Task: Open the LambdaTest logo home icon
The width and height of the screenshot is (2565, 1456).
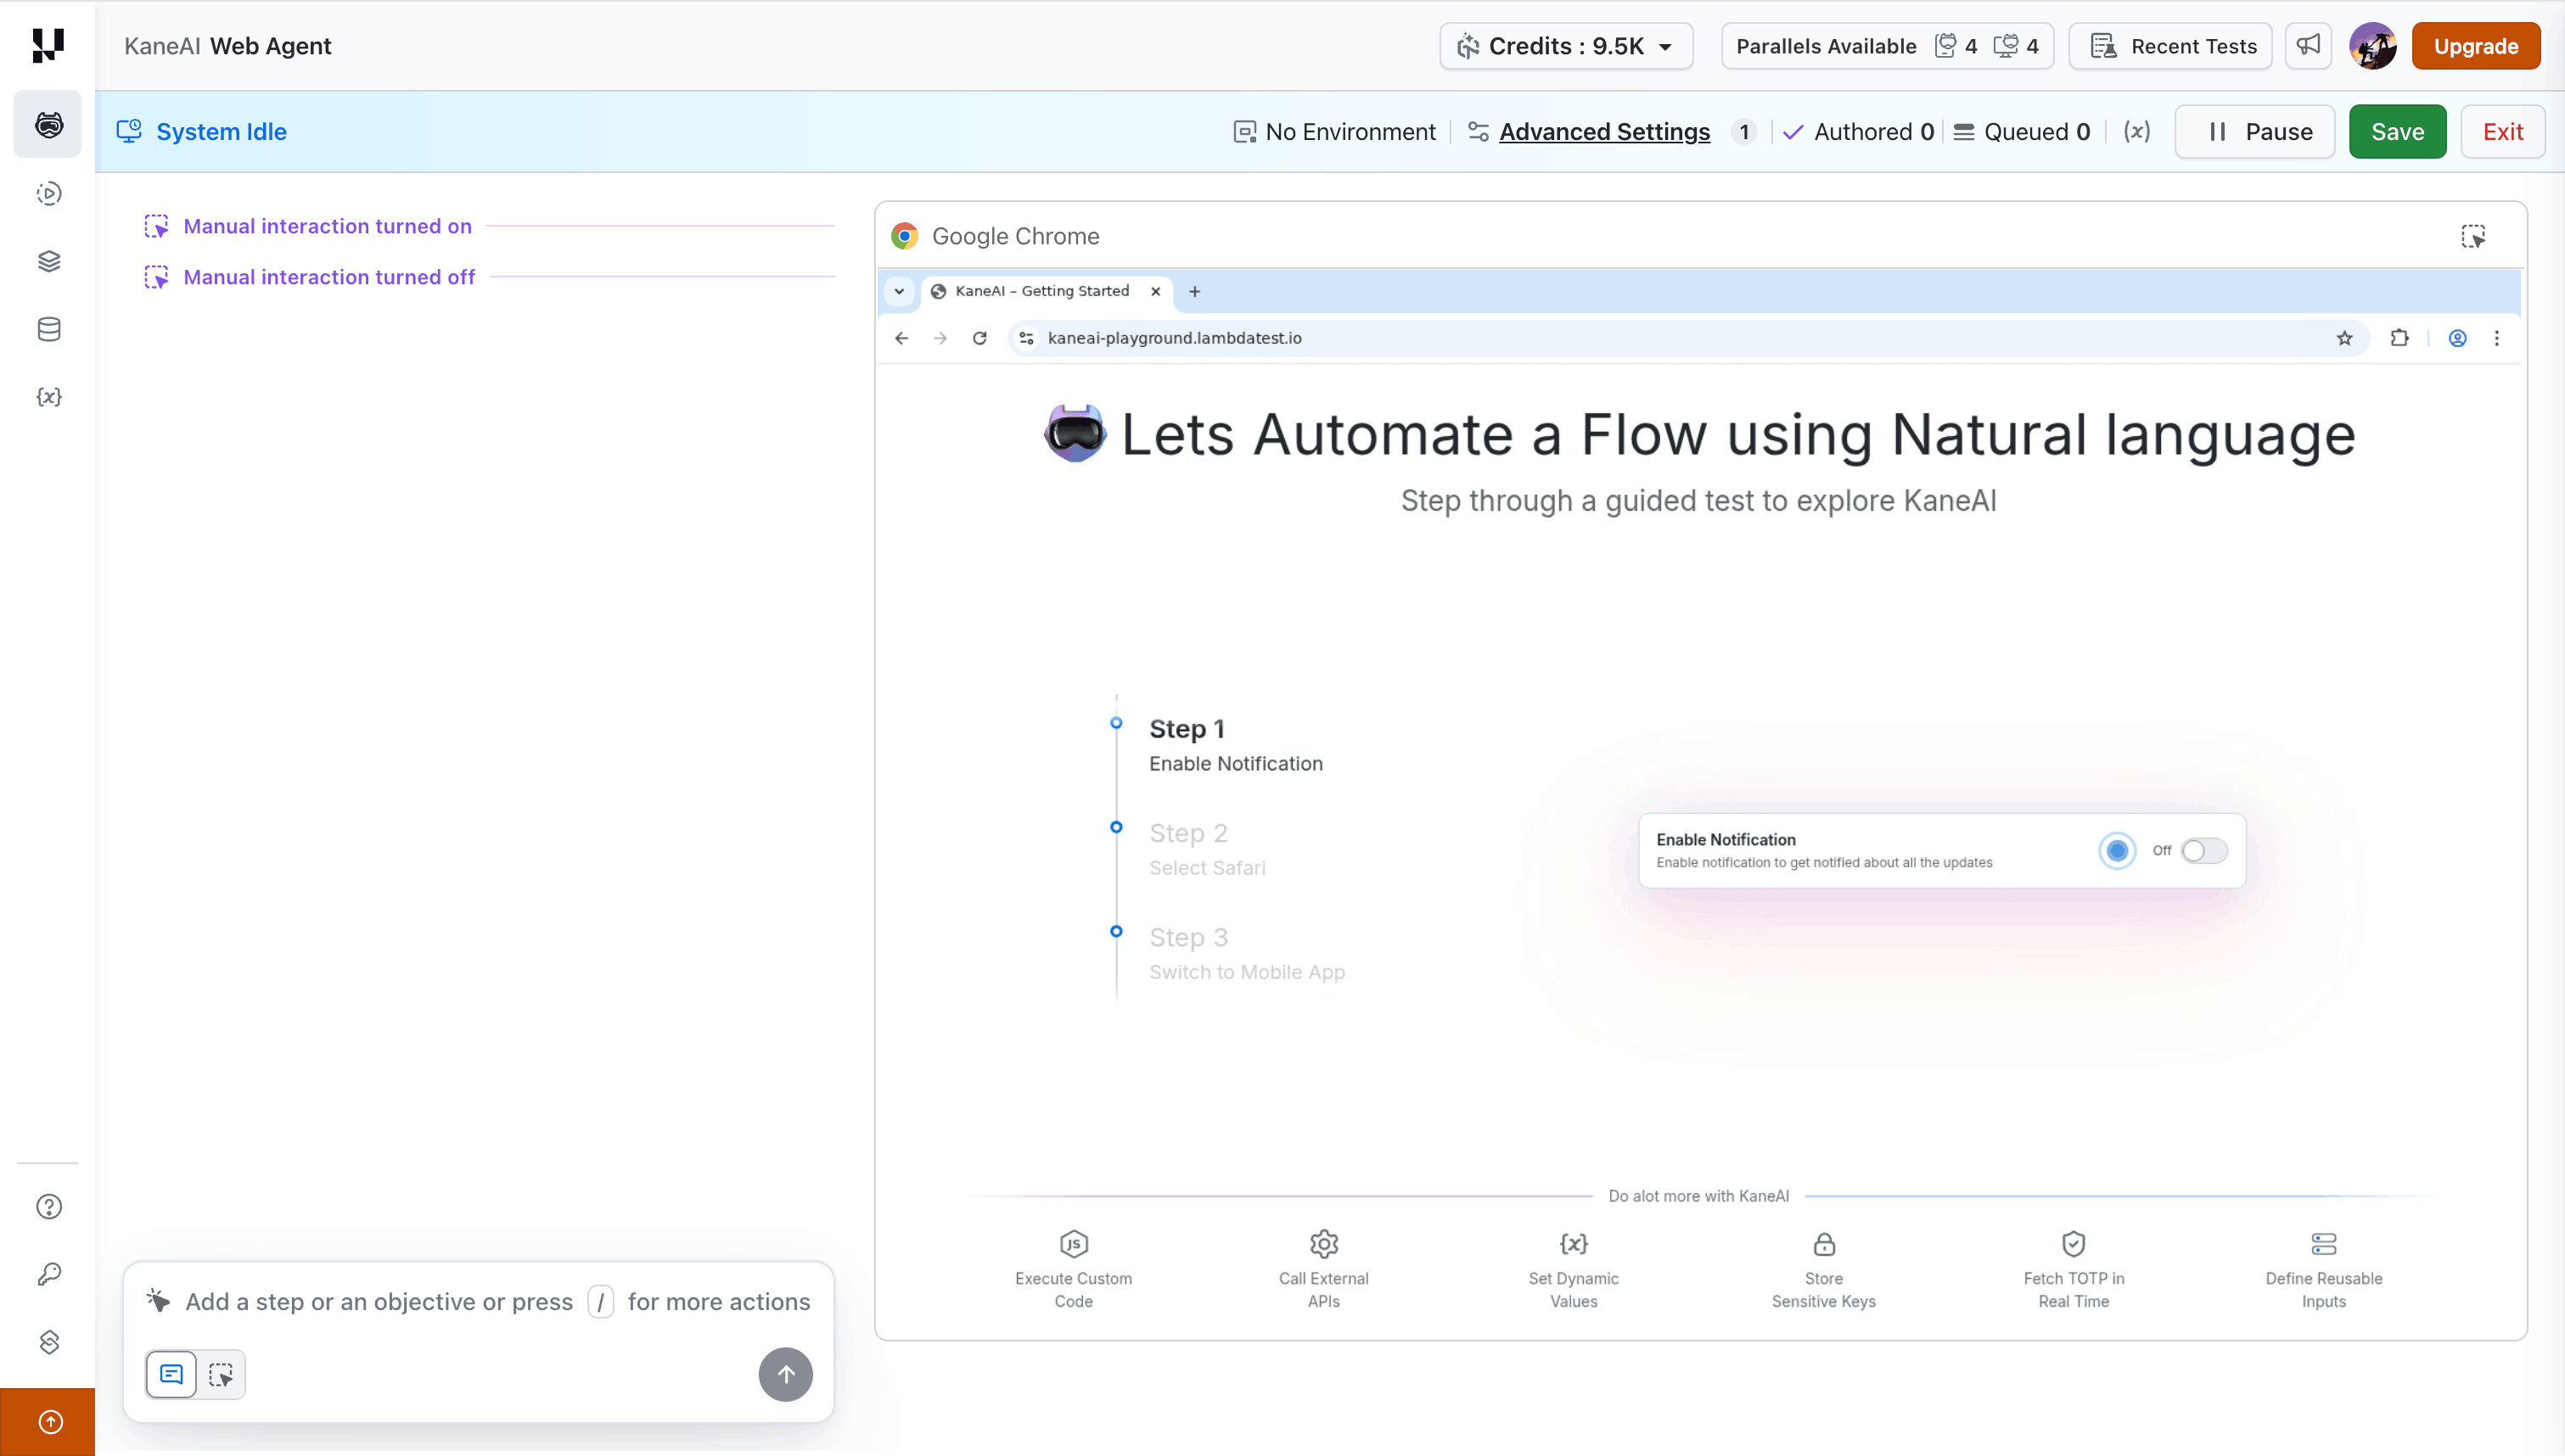Action: coord(48,45)
